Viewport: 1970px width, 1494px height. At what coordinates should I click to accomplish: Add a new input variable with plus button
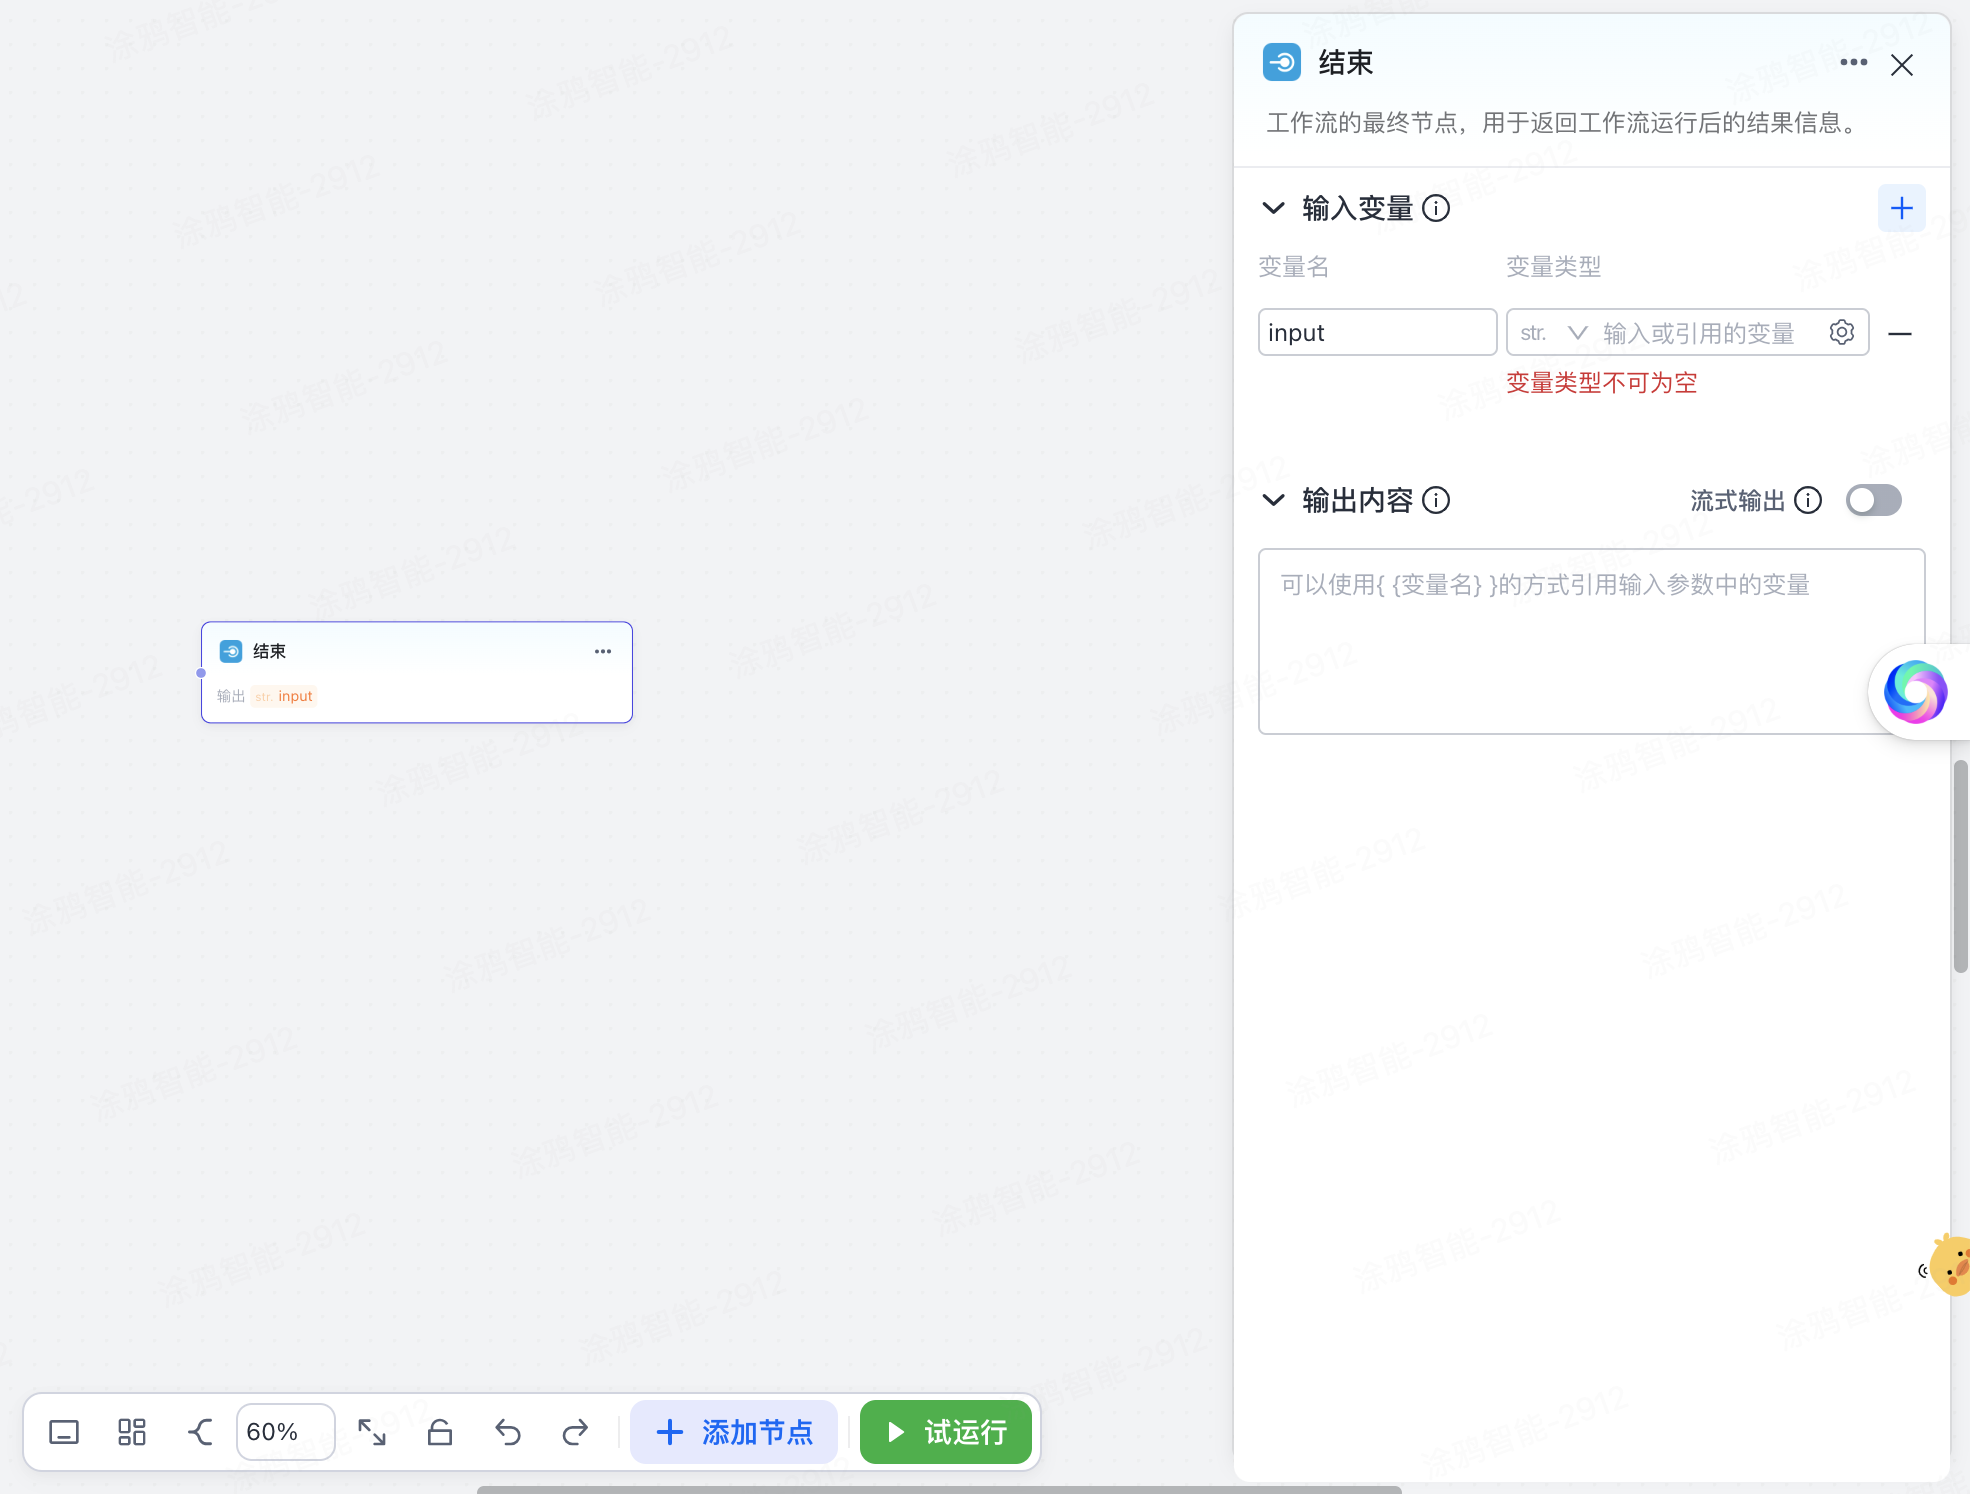pos(1901,208)
